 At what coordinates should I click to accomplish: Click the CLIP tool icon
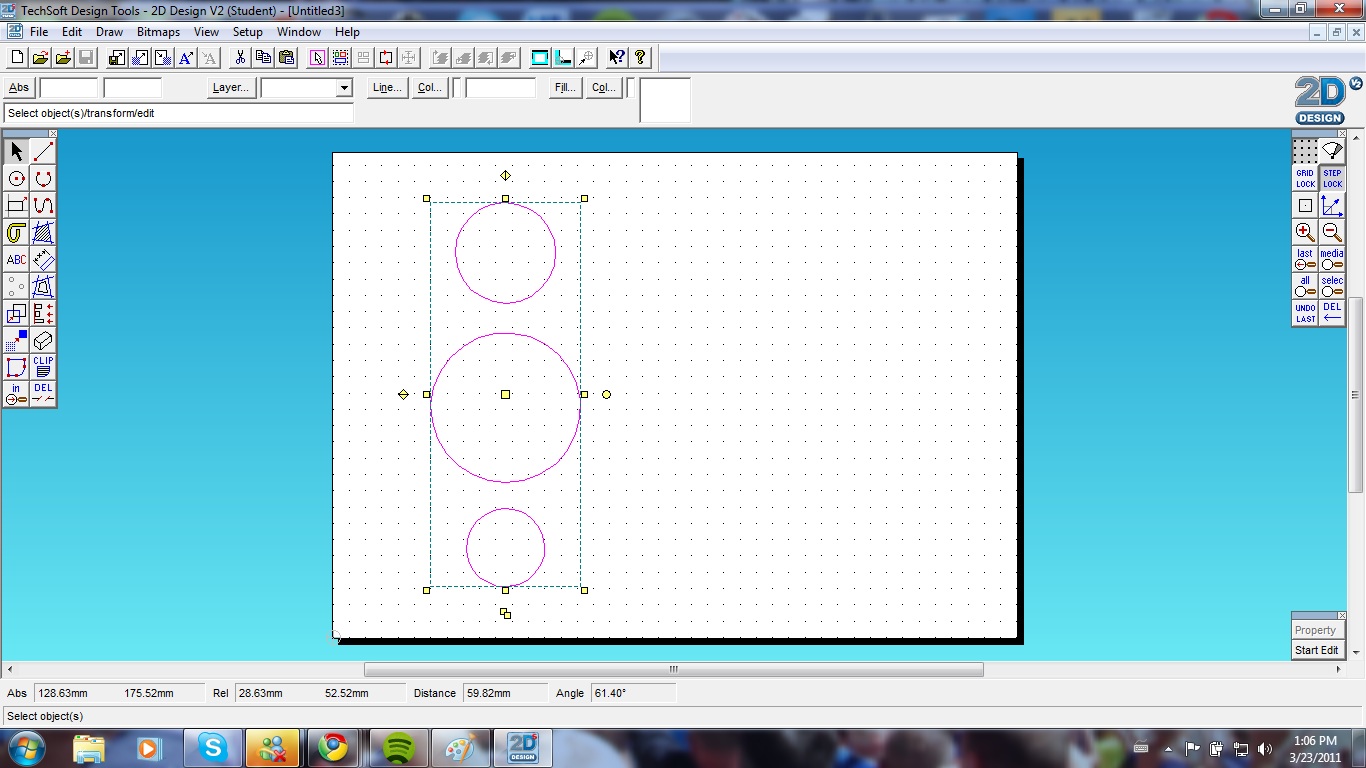43,367
